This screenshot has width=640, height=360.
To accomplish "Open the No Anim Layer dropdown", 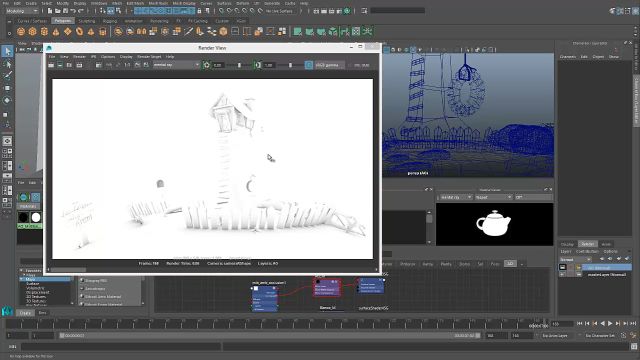I will pyautogui.click(x=558, y=336).
